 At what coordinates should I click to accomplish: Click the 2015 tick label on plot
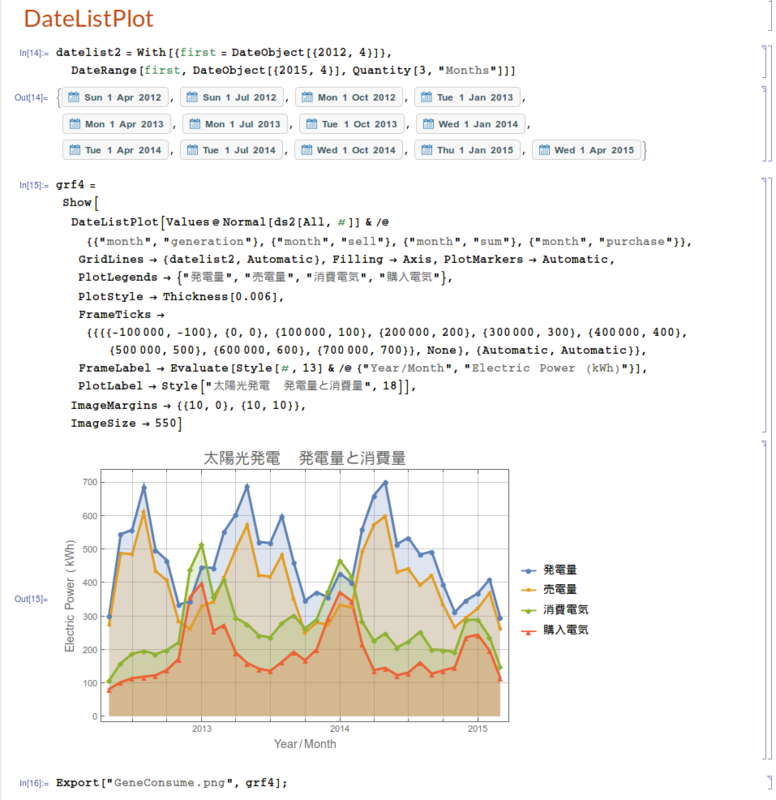[x=478, y=729]
